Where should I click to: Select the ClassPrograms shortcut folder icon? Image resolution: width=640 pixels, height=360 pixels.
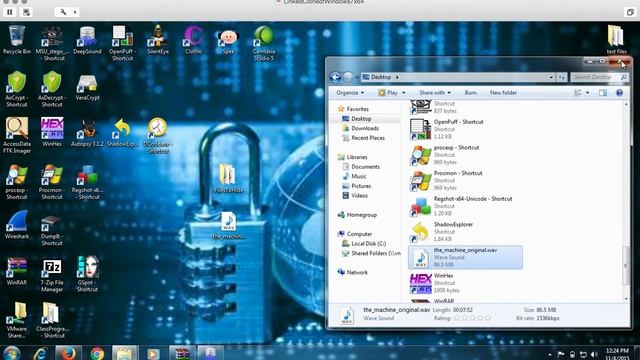52,320
